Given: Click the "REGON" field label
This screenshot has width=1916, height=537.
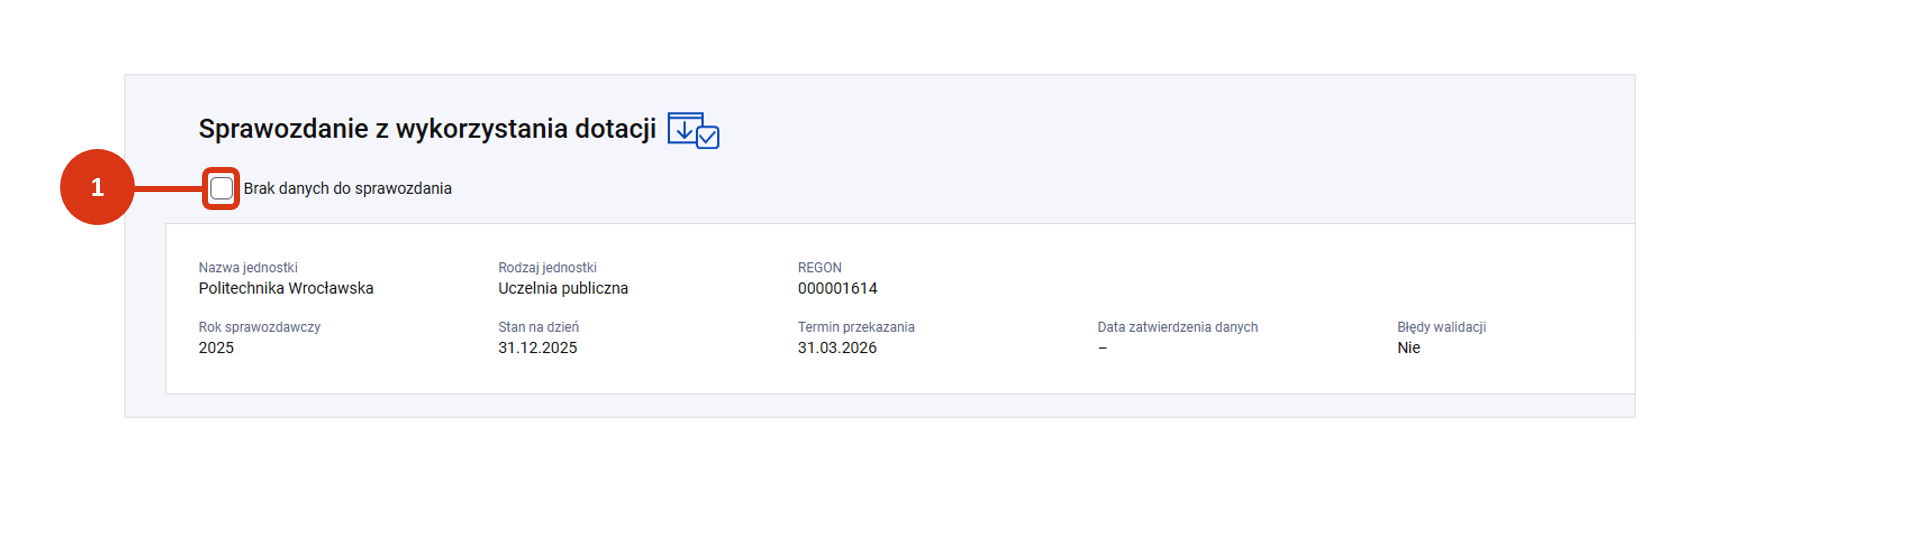Looking at the screenshot, I should (820, 267).
